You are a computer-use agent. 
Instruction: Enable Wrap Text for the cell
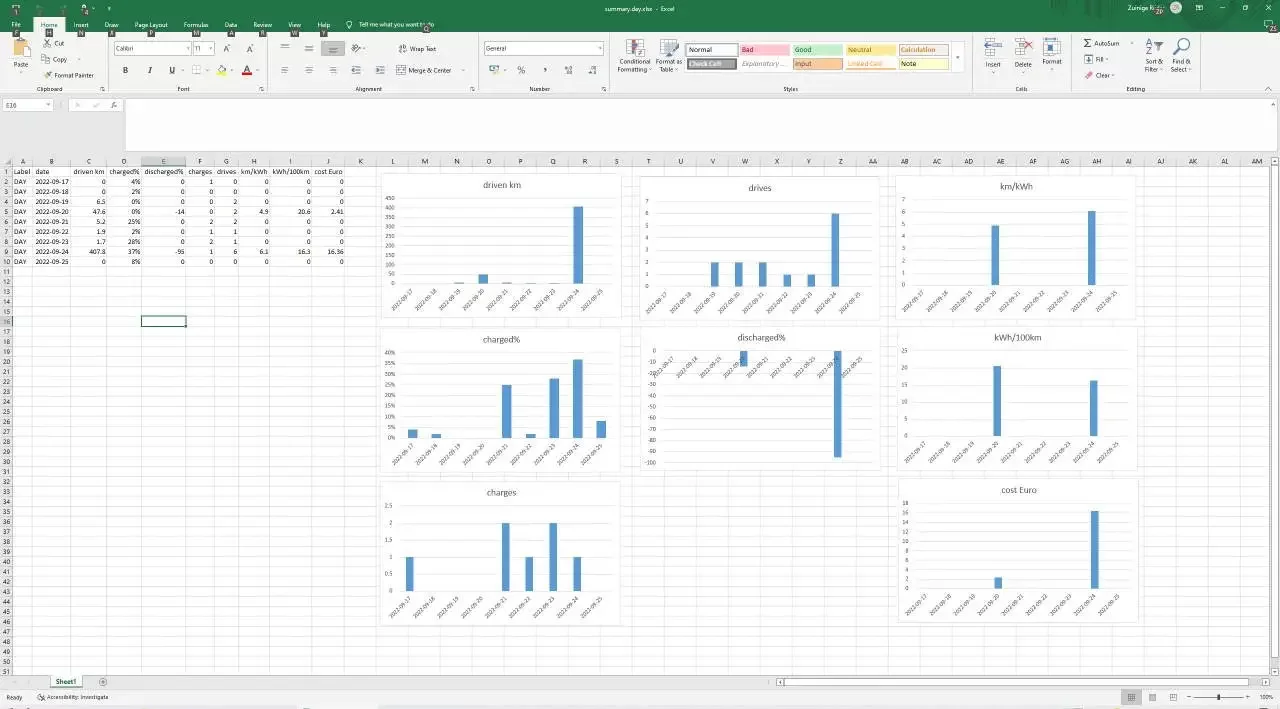tap(416, 48)
